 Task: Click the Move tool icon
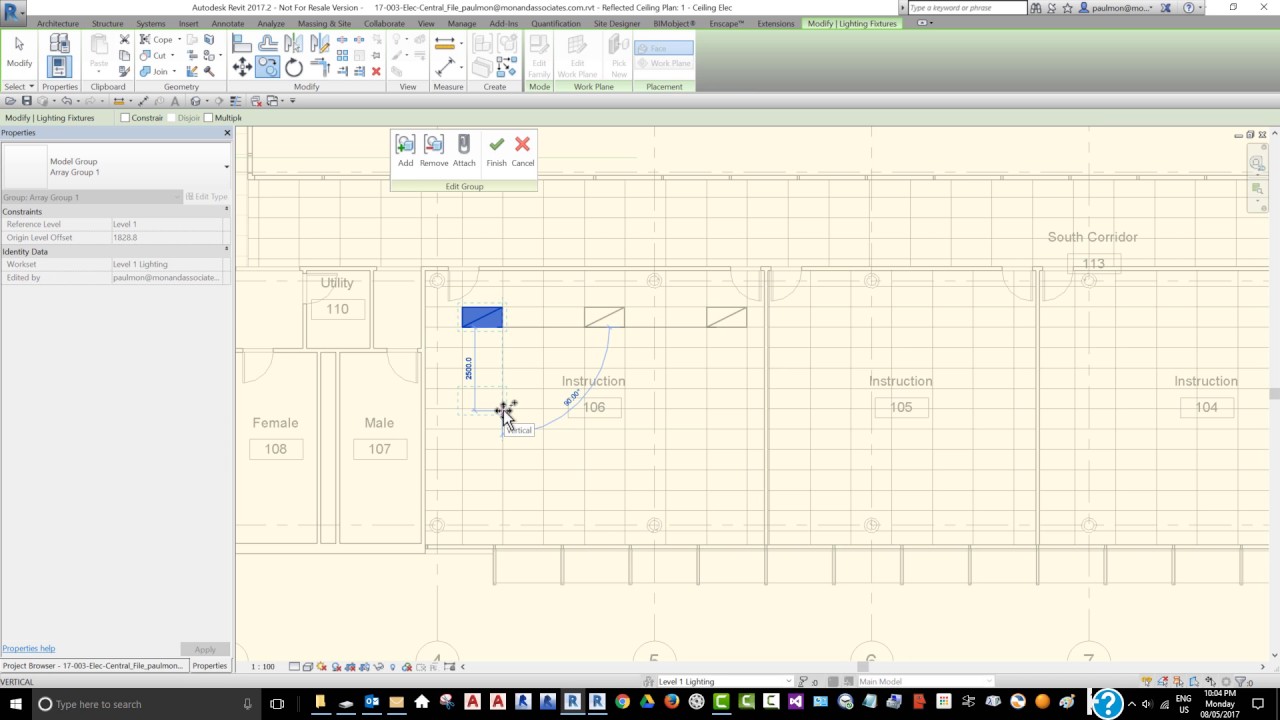pos(242,68)
